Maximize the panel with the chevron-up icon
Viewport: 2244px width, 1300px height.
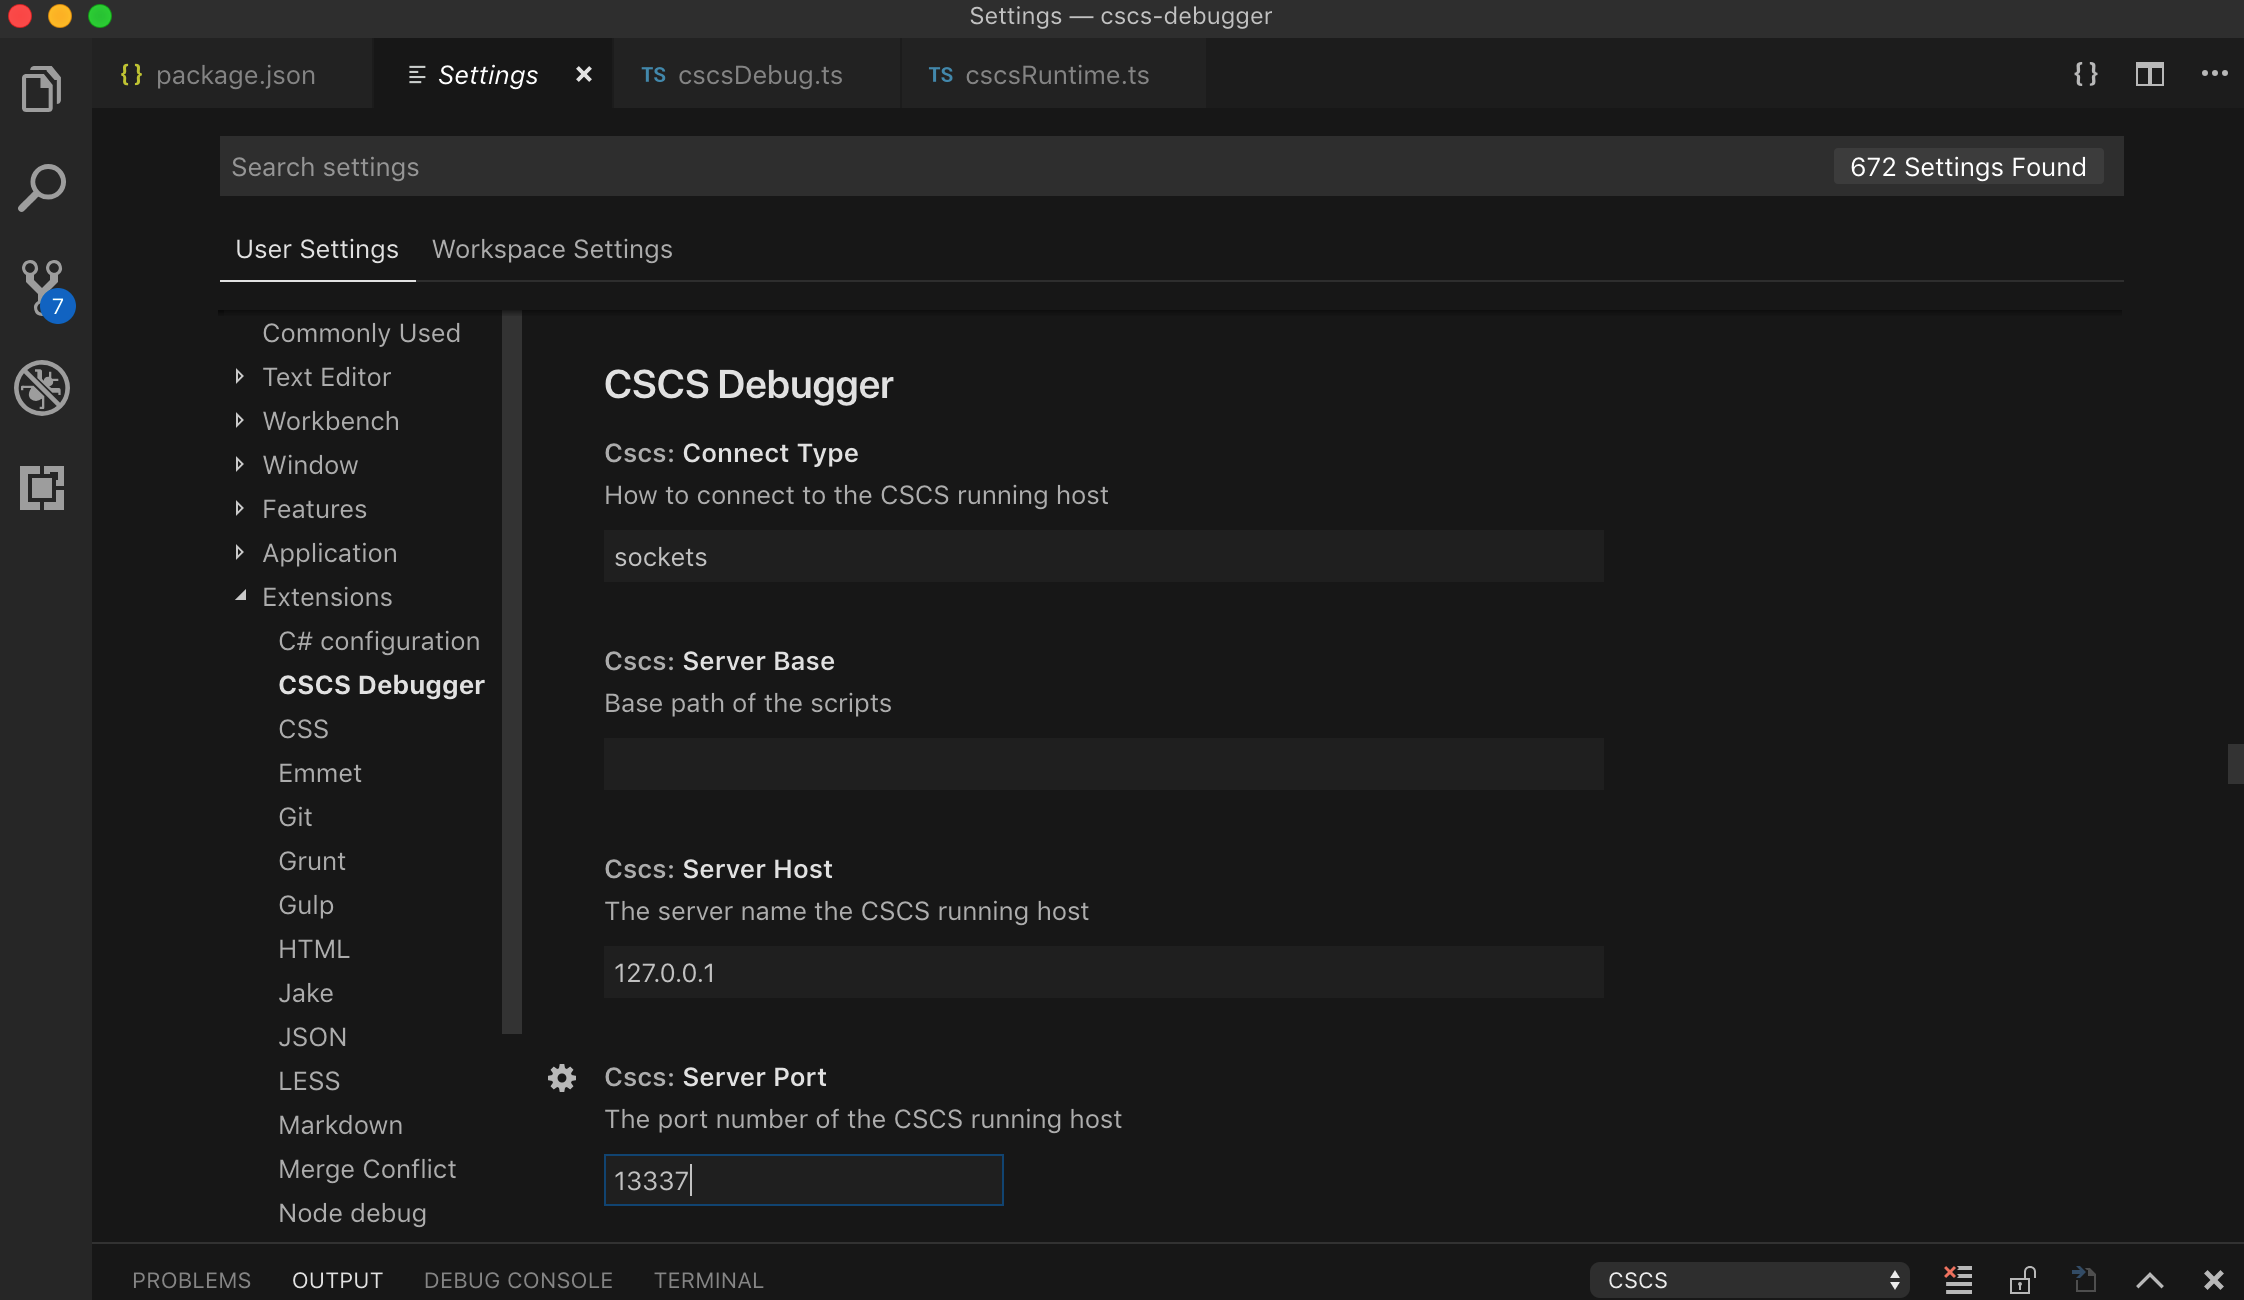point(2150,1279)
